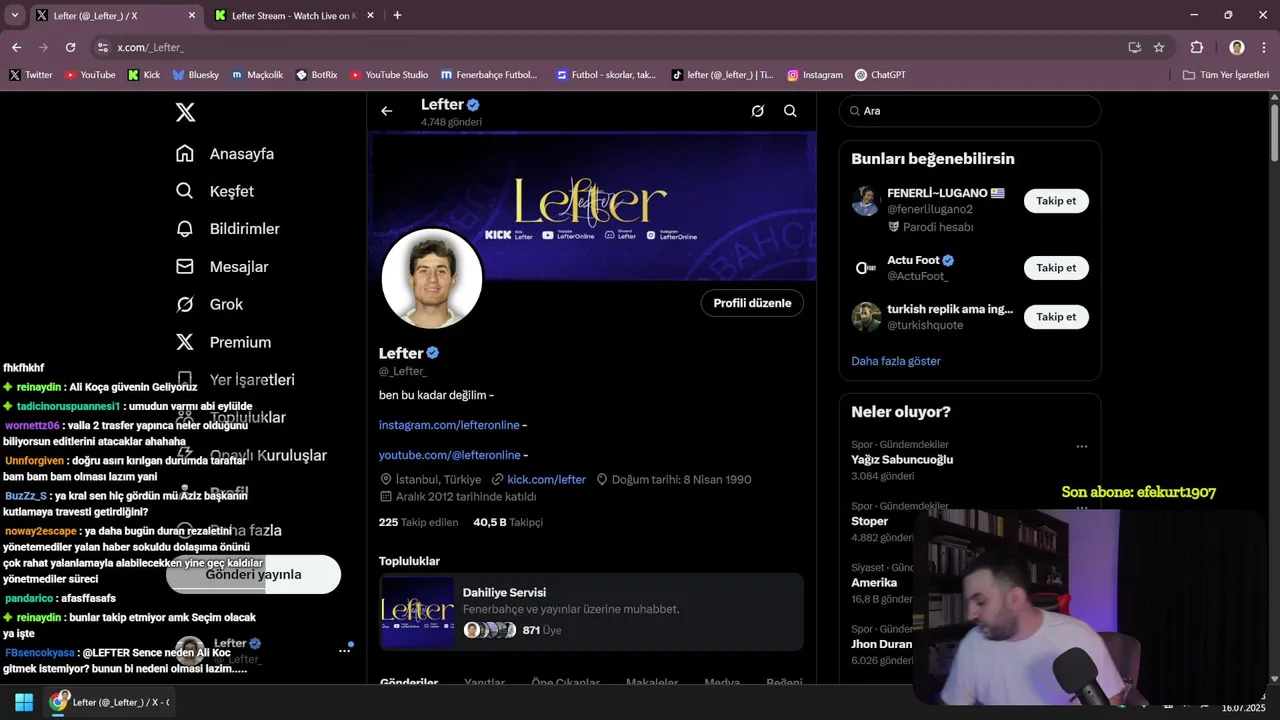Click the back arrow above profile
Viewport: 1280px width, 720px height.
[x=386, y=111]
